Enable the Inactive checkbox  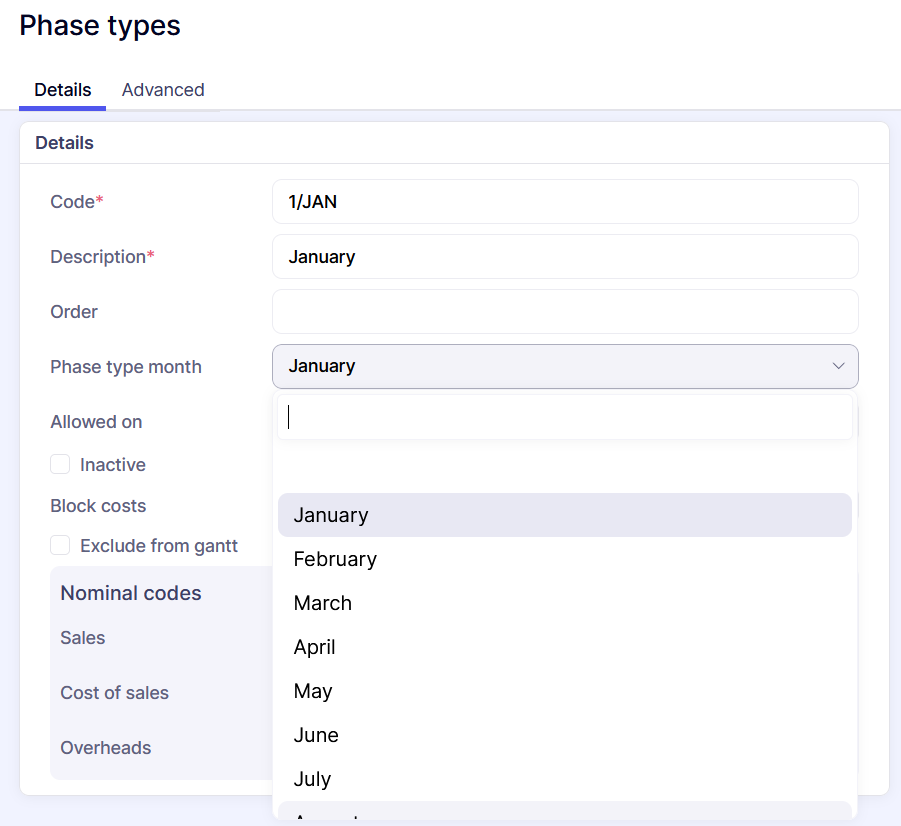coord(61,465)
